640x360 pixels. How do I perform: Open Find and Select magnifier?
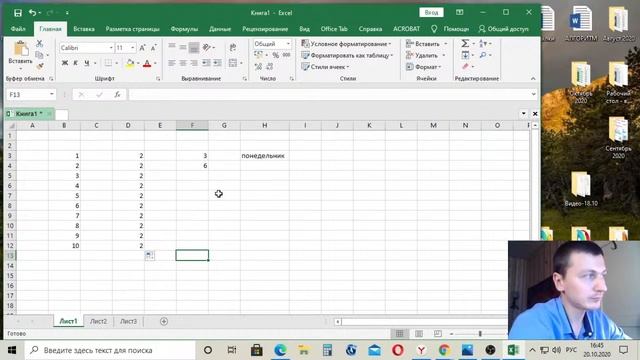click(x=483, y=55)
